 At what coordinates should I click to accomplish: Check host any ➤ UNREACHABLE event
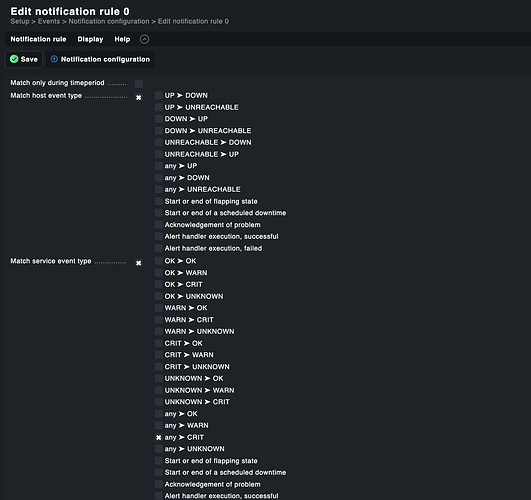tap(158, 189)
